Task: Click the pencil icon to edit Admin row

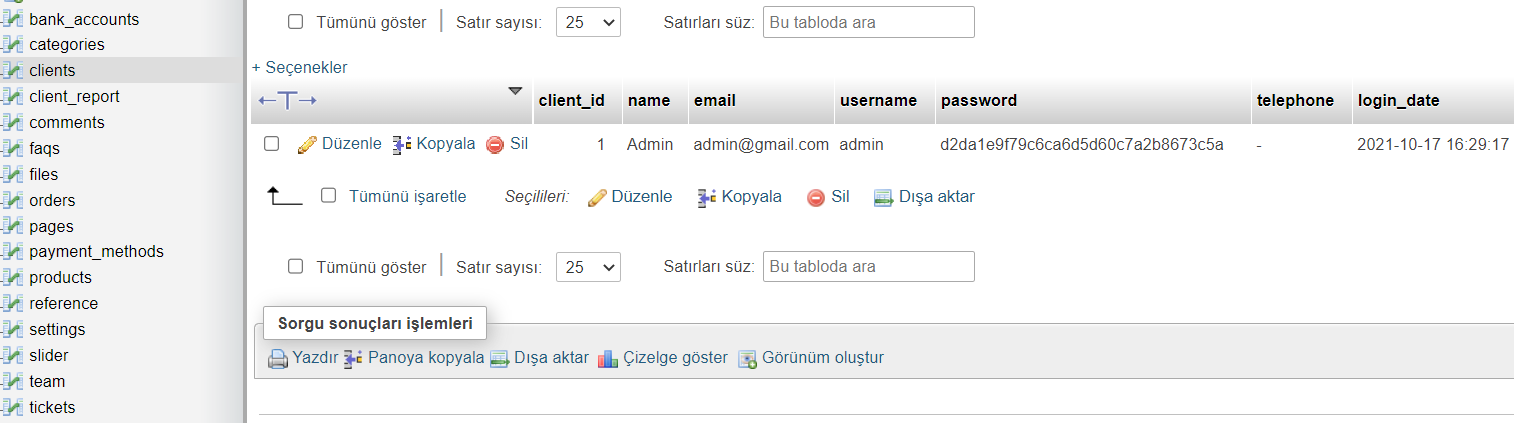Action: 308,144
